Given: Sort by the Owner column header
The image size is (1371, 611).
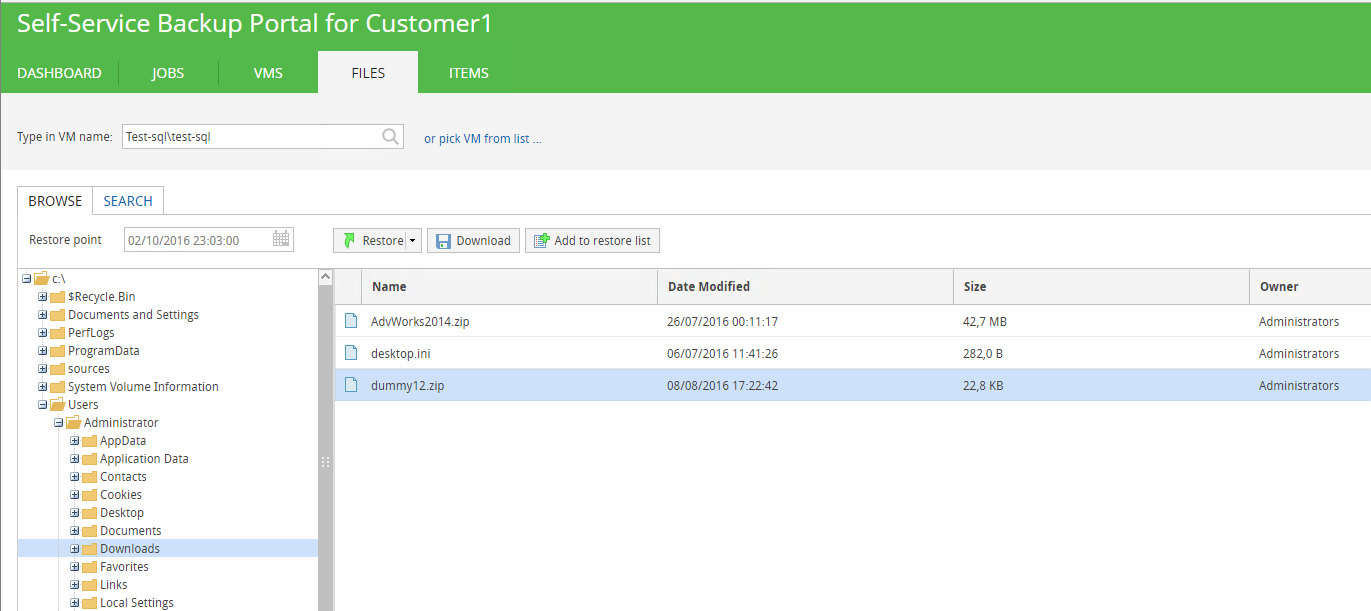Looking at the screenshot, I should (x=1310, y=286).
